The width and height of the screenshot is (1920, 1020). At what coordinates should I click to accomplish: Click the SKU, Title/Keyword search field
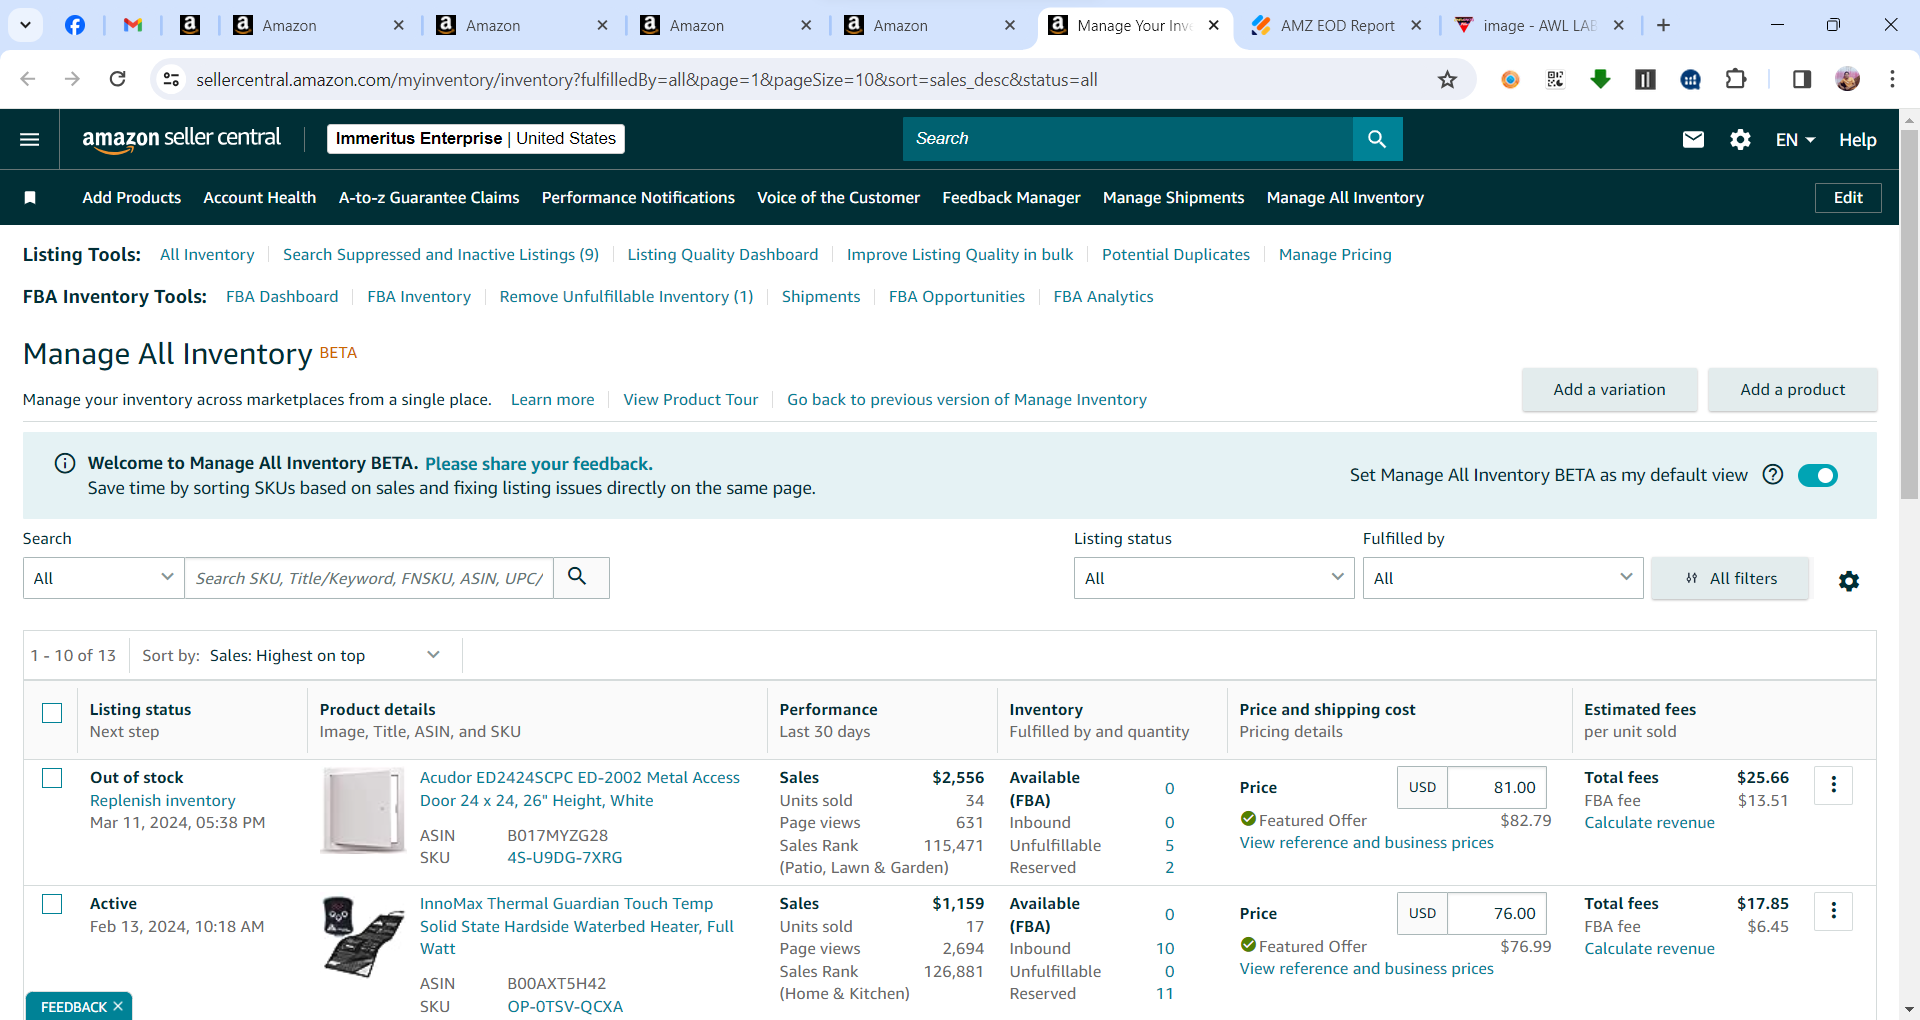369,578
